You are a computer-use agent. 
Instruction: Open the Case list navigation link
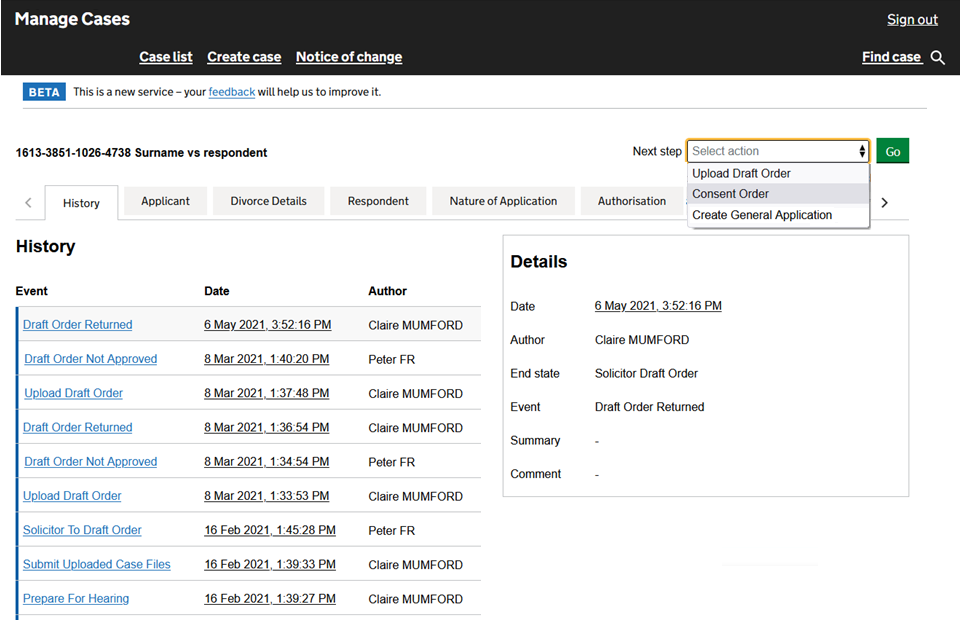point(166,57)
